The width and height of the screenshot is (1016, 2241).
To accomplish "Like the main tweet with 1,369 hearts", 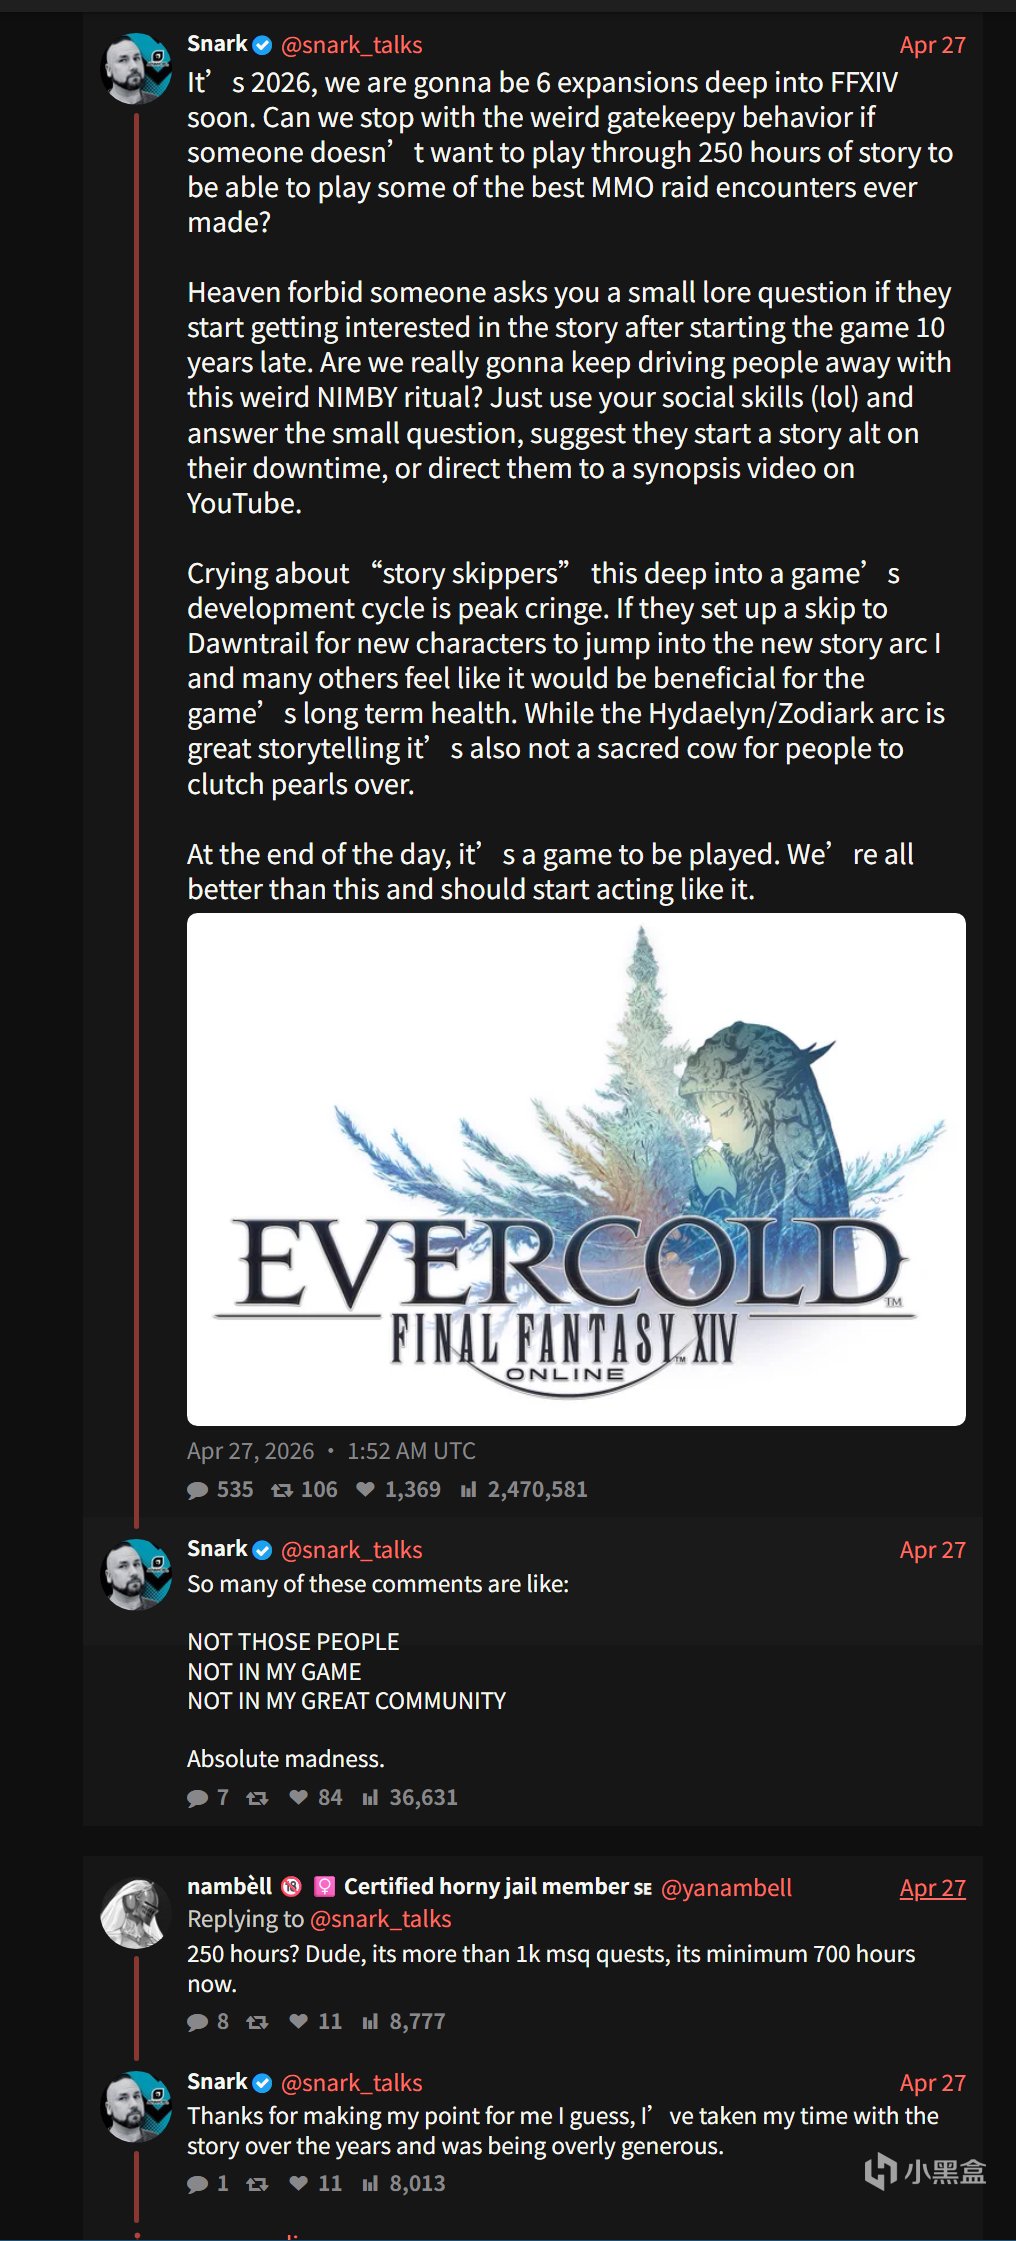I will point(366,1490).
